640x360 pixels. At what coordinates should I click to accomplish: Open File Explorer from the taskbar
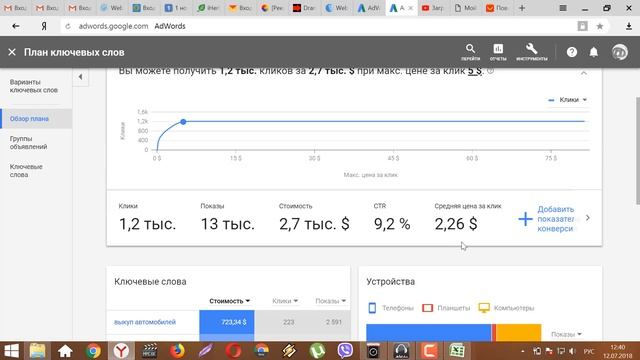pyautogui.click(x=37, y=351)
